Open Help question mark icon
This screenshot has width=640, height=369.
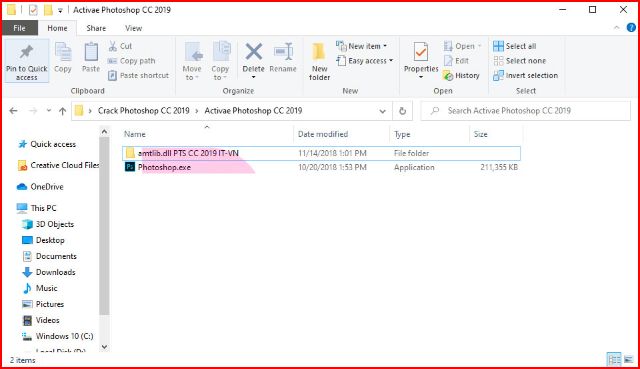pos(631,28)
